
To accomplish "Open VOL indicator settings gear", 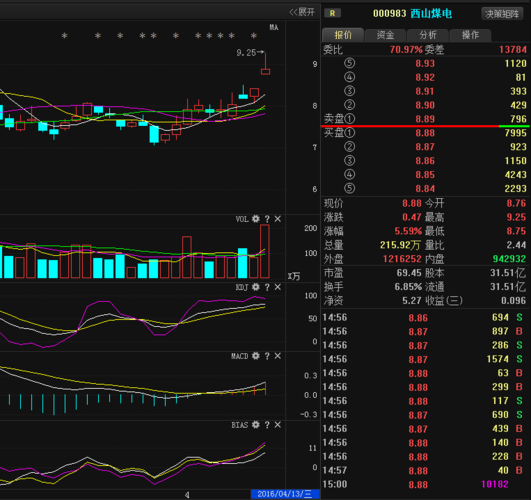I will tap(256, 219).
